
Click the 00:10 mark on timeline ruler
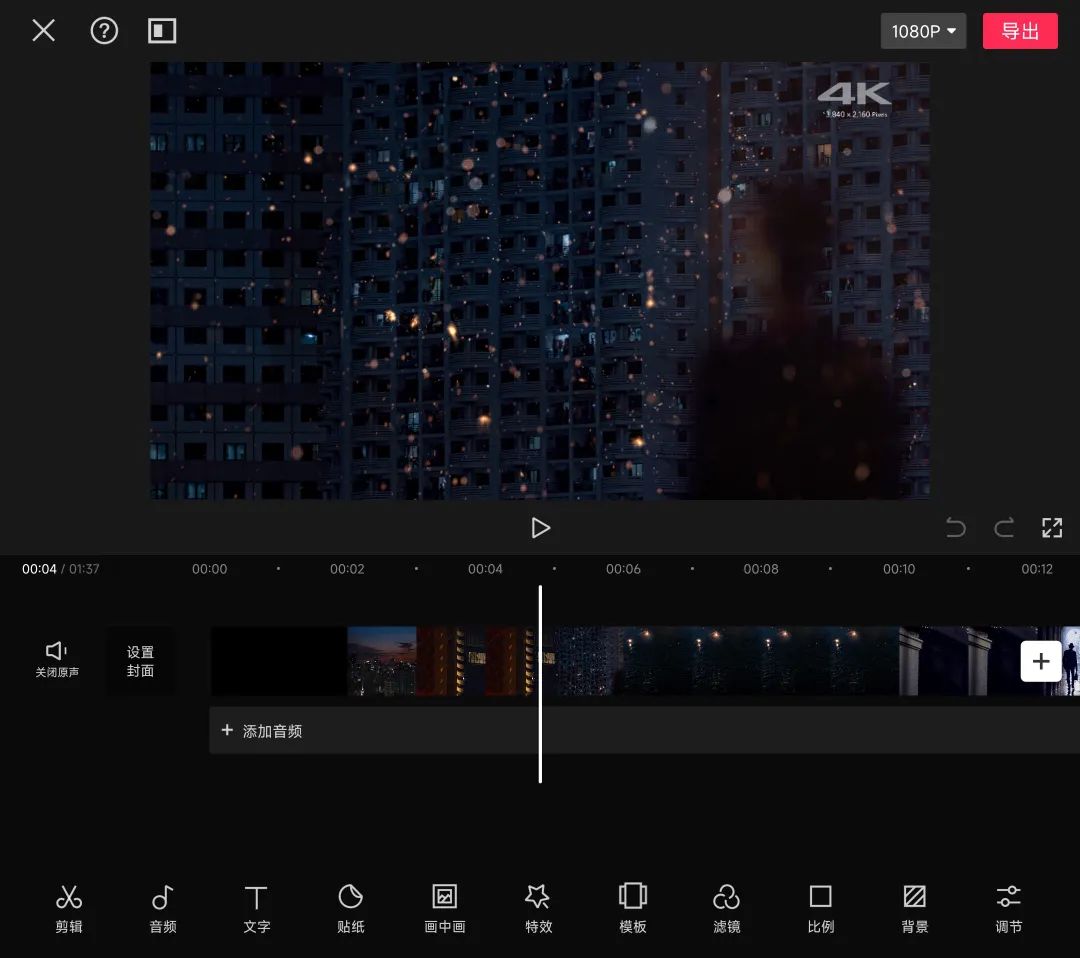899,569
